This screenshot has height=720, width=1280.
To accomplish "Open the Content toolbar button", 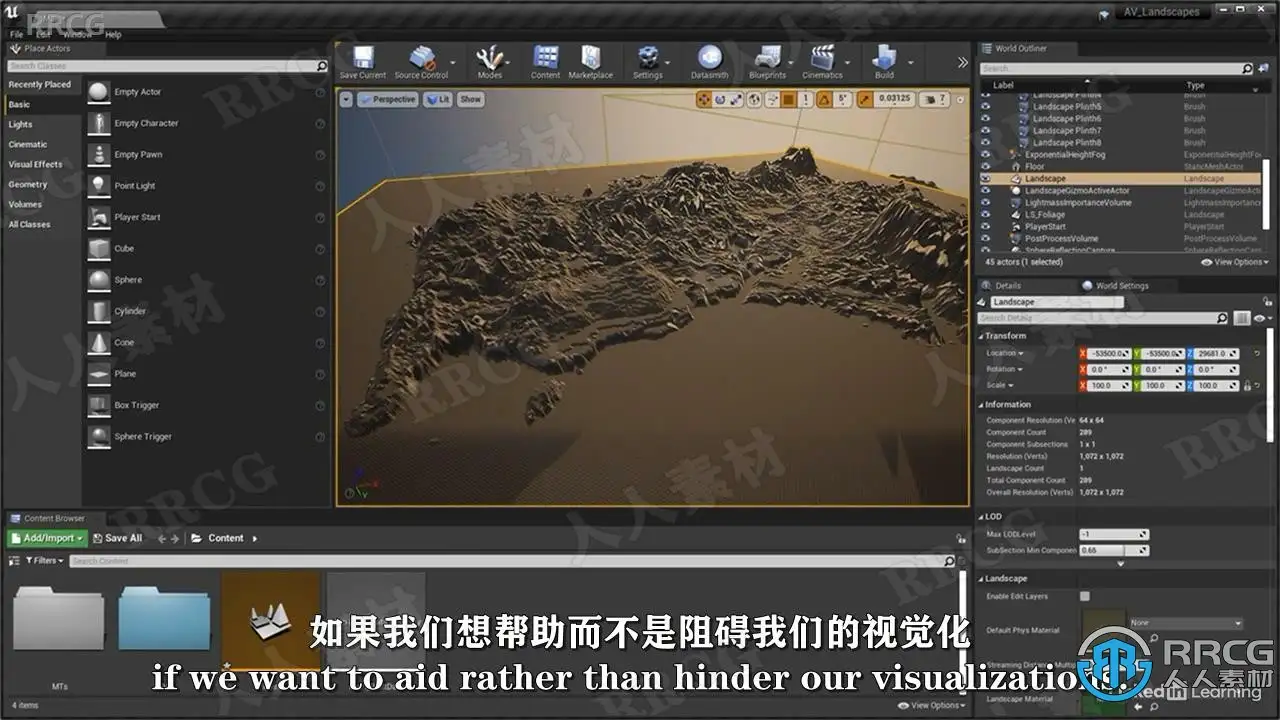I will pyautogui.click(x=546, y=62).
